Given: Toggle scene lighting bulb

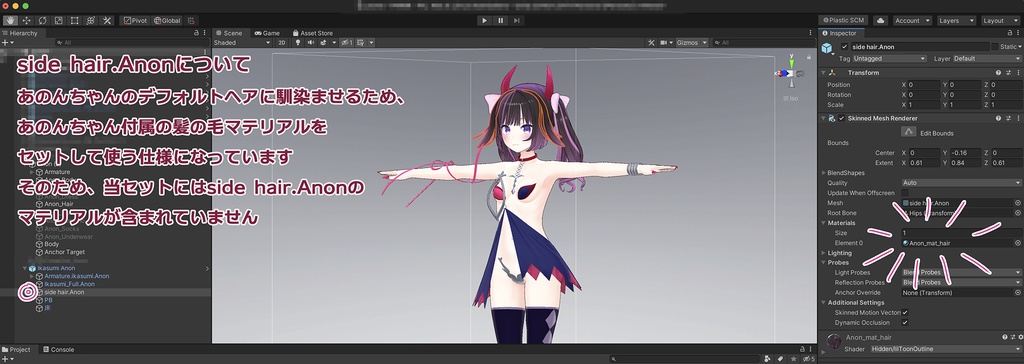Looking at the screenshot, I should (298, 42).
